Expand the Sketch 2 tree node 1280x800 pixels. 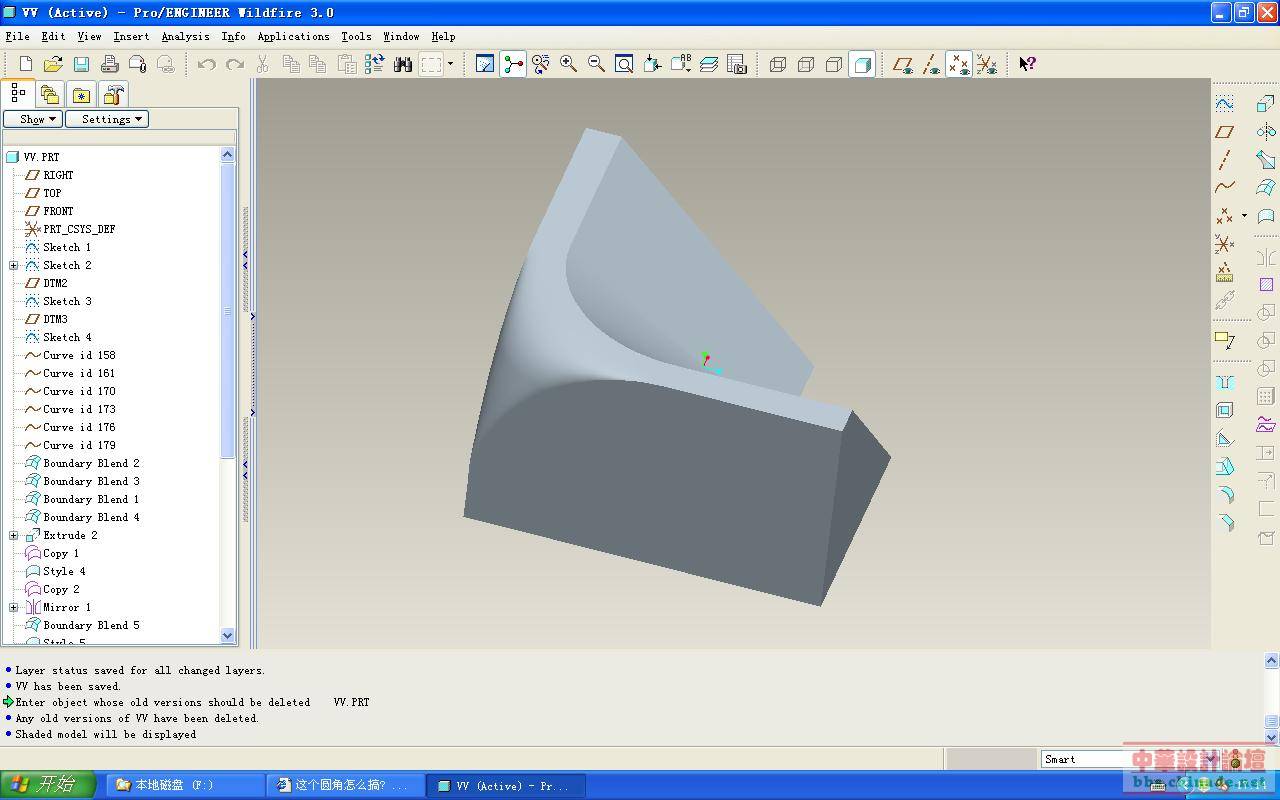pyautogui.click(x=14, y=265)
